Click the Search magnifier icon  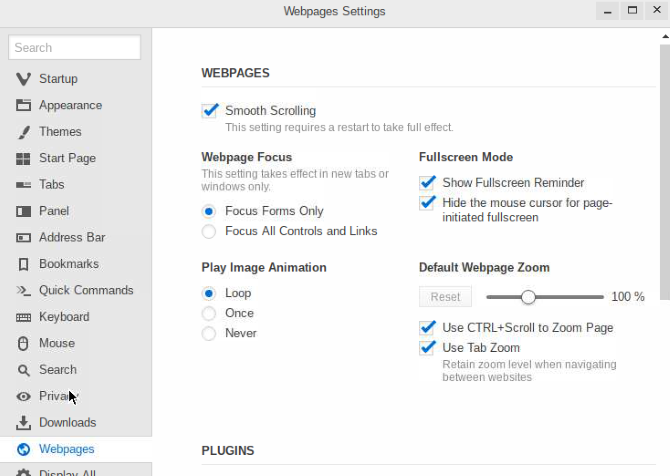(x=24, y=370)
